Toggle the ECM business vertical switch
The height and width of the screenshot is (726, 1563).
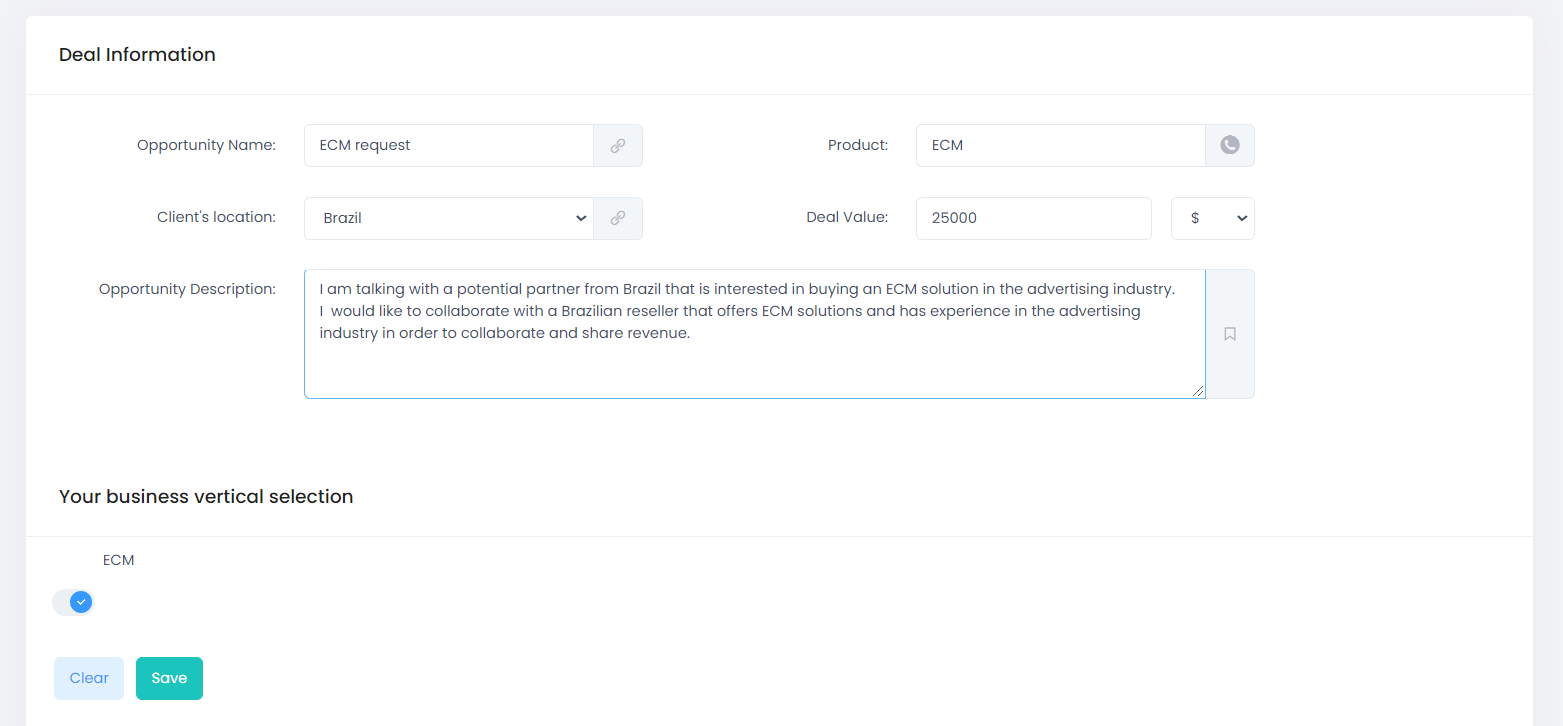pos(73,602)
